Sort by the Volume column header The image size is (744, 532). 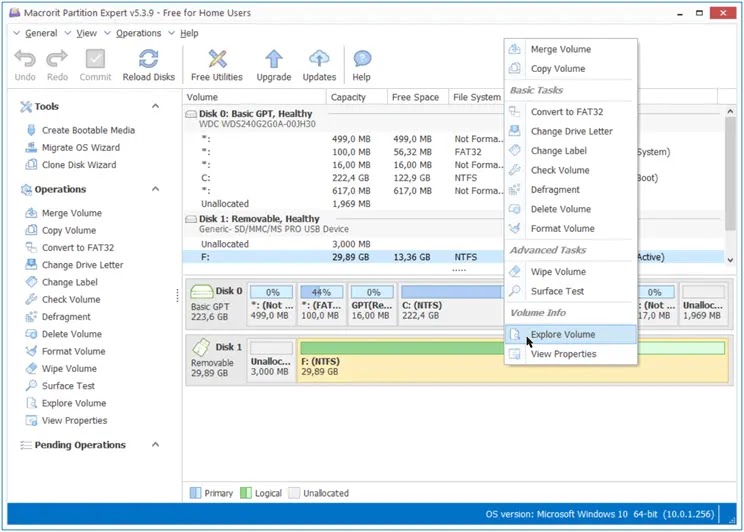(254, 97)
